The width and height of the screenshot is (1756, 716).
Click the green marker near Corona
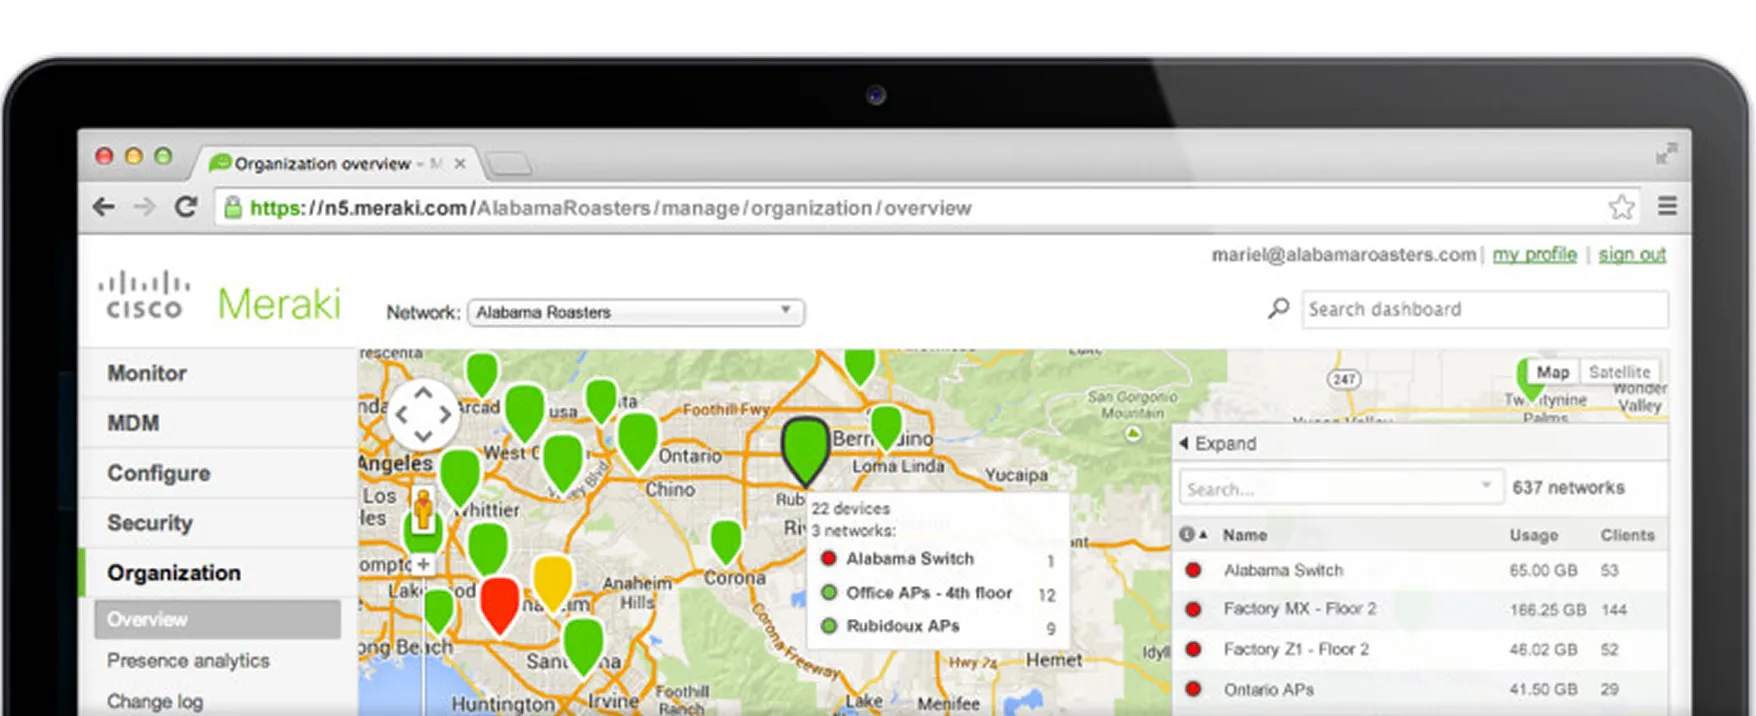726,542
